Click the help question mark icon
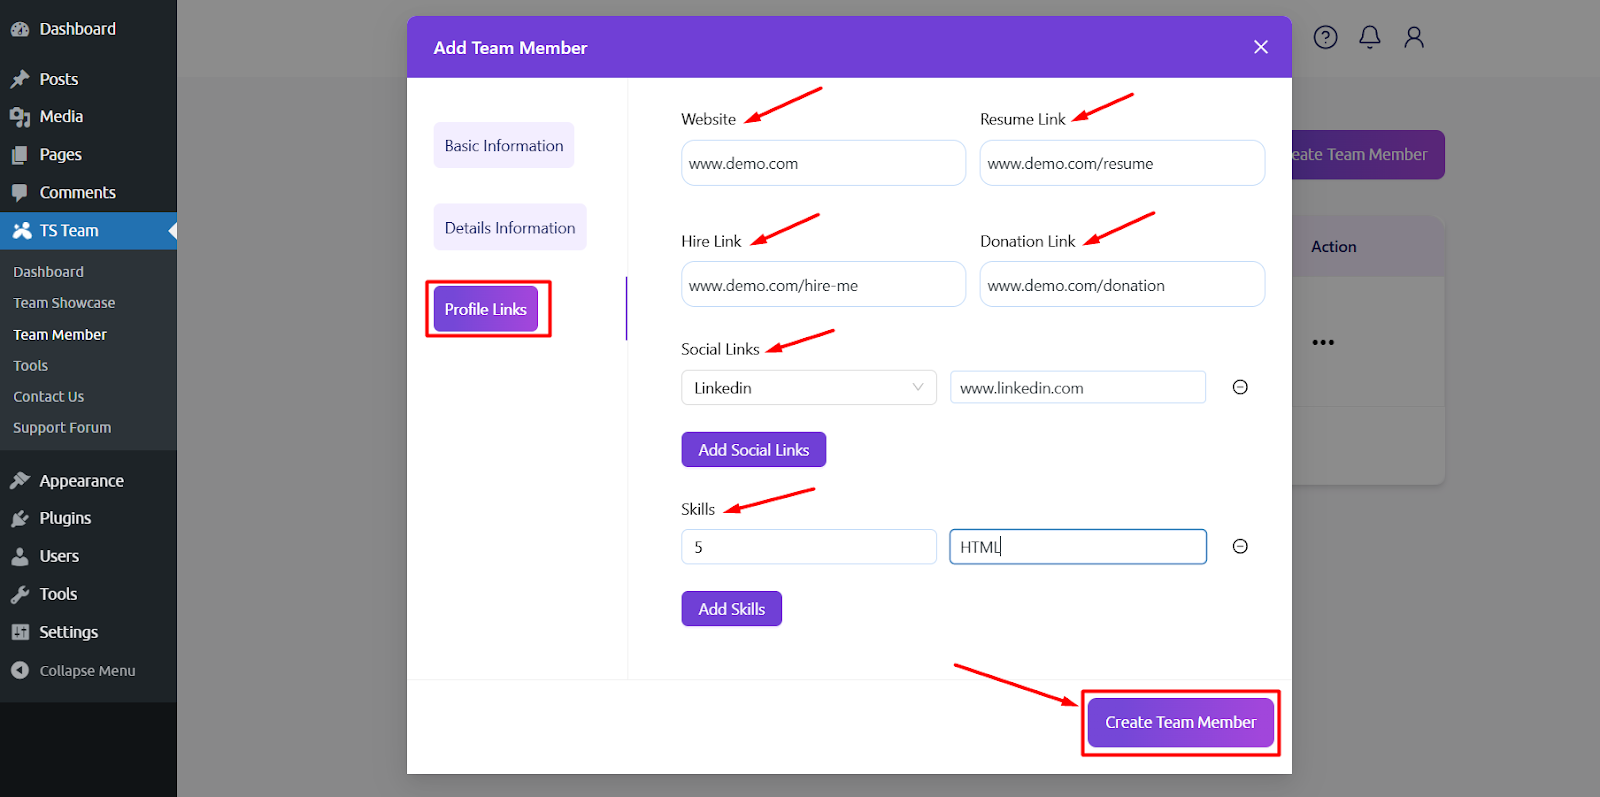This screenshot has height=797, width=1600. [x=1325, y=37]
